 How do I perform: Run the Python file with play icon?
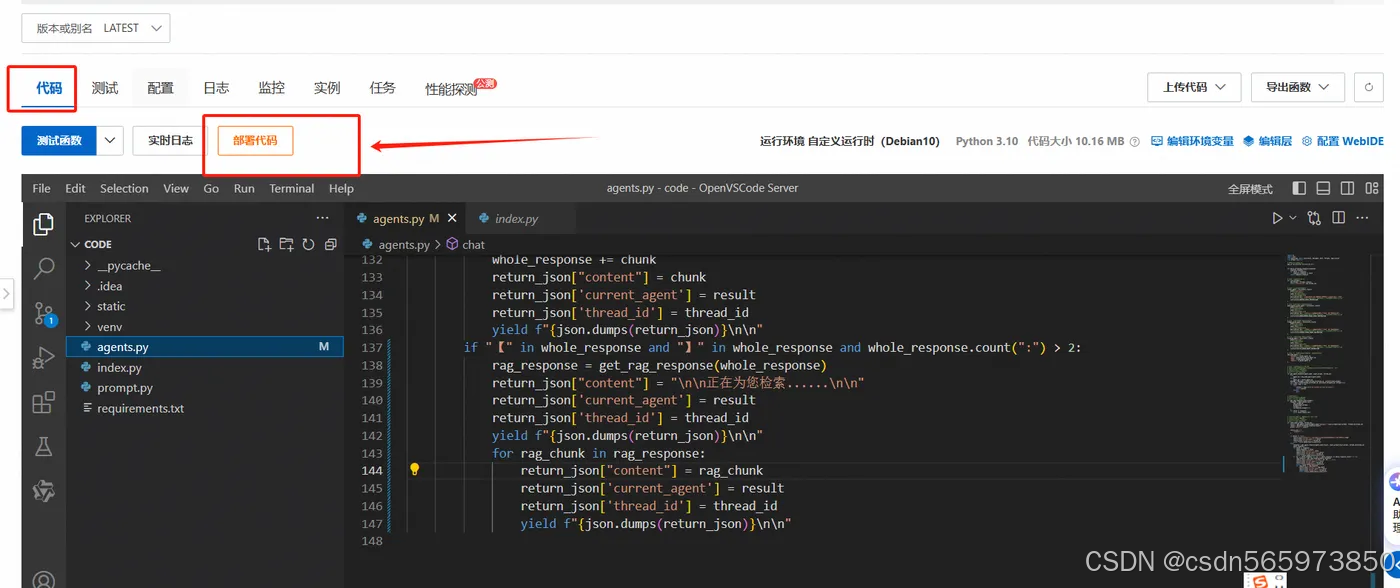coord(1277,218)
